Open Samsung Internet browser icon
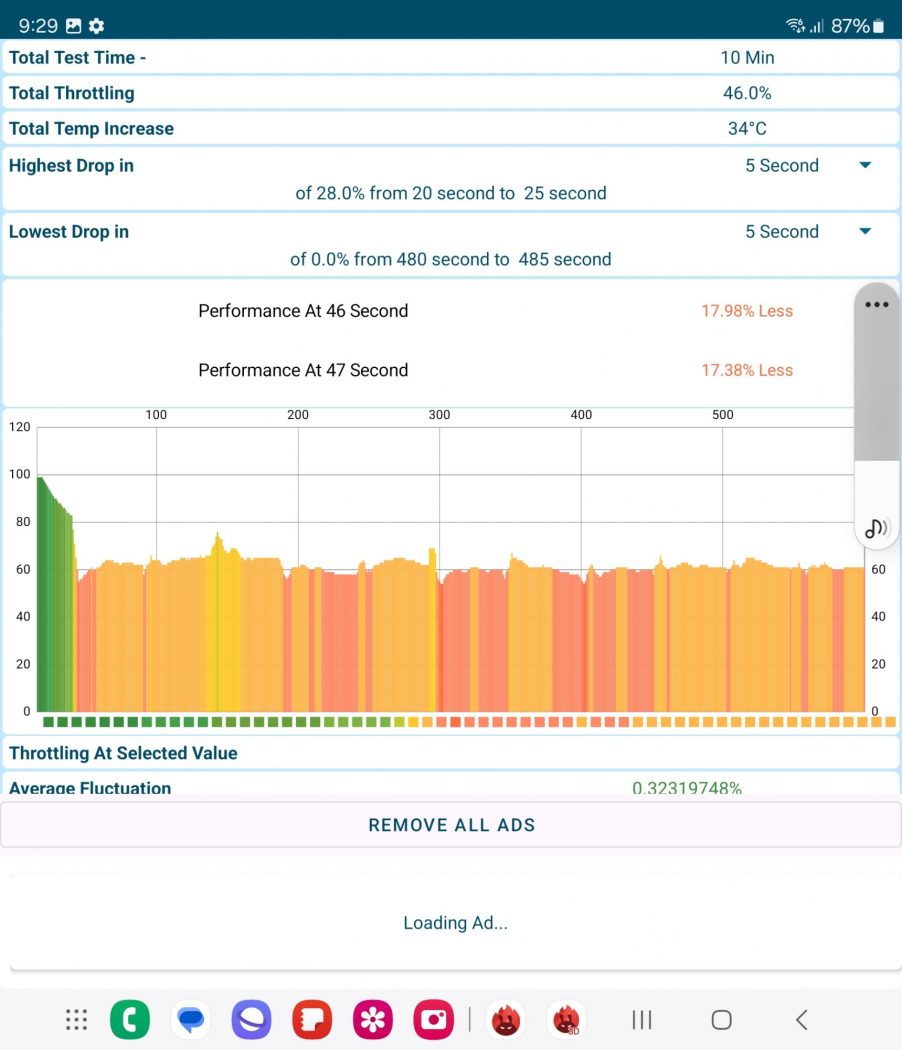Screen dimensions: 902x1050 point(251,1020)
